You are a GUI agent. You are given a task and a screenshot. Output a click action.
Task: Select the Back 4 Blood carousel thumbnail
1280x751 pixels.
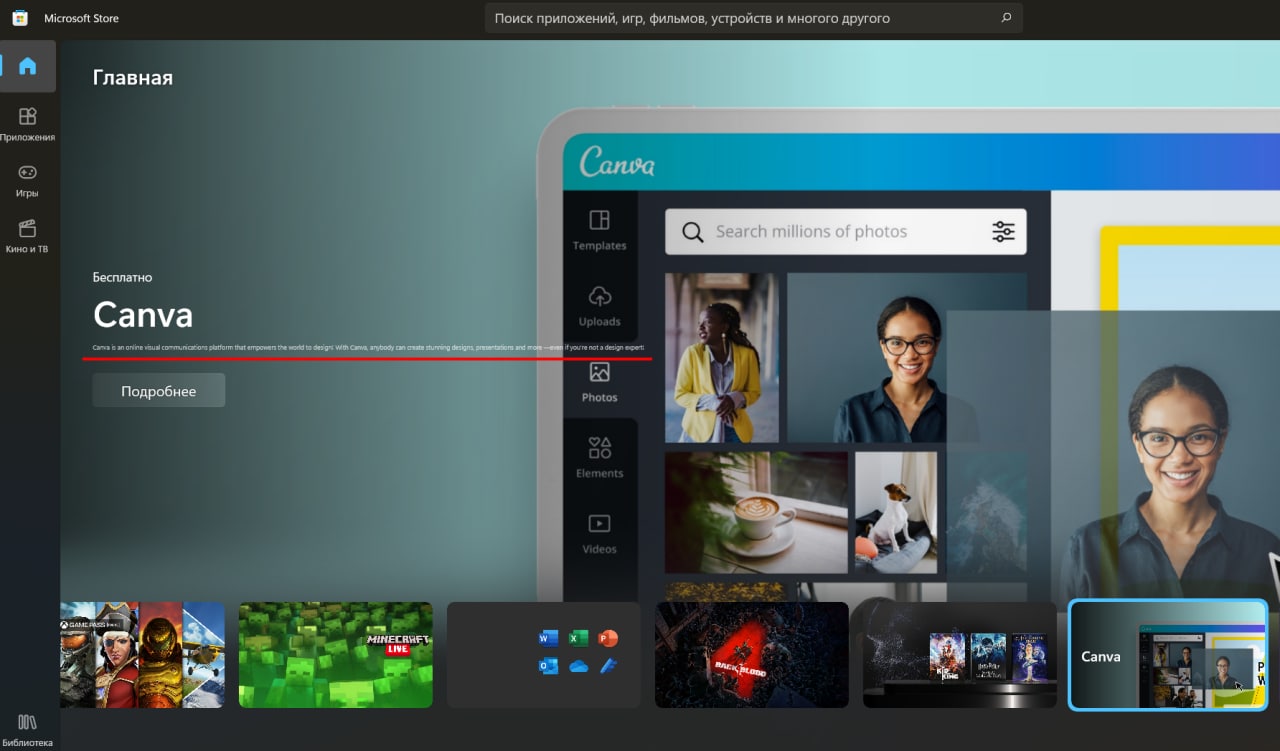pos(752,655)
